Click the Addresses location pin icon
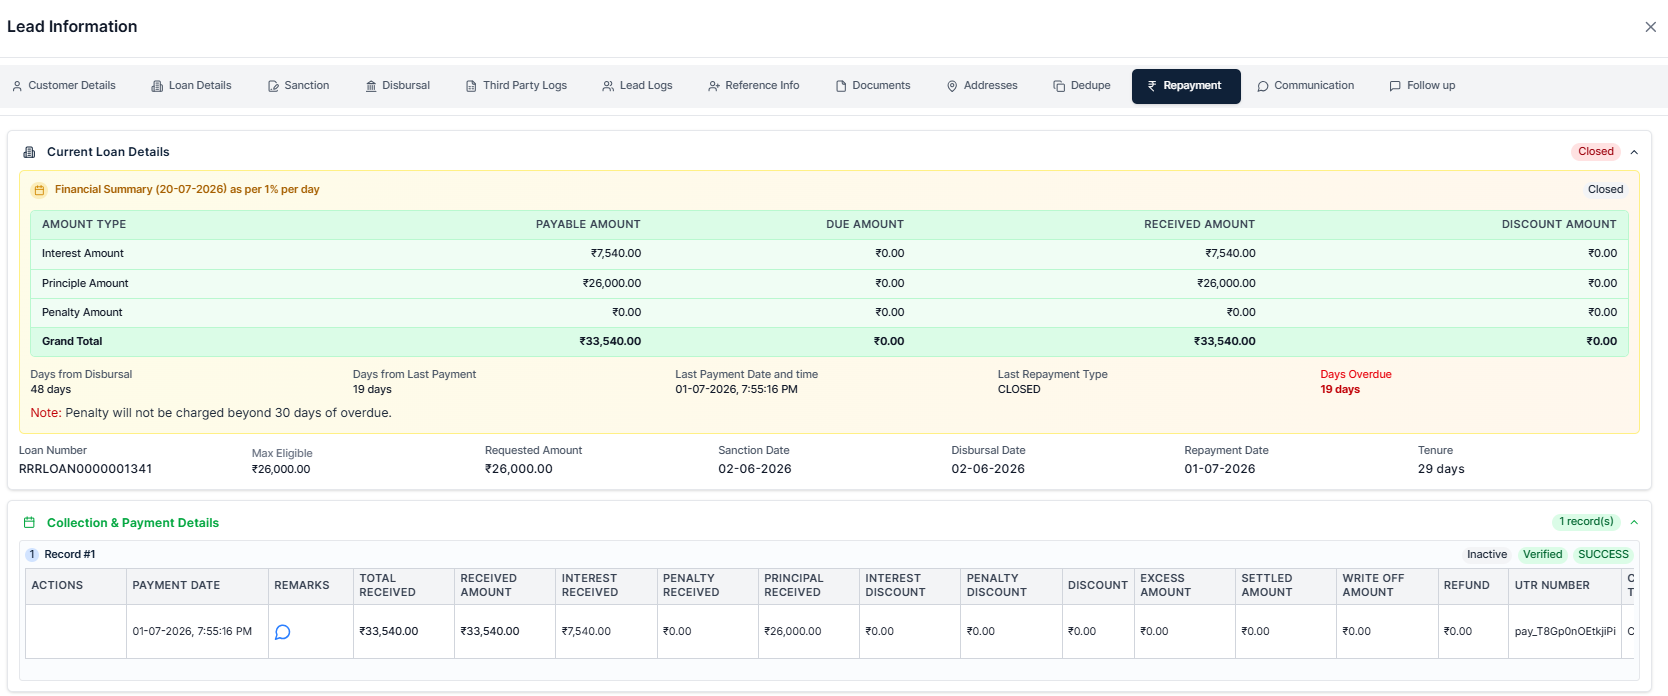This screenshot has height=696, width=1668. pyautogui.click(x=952, y=86)
